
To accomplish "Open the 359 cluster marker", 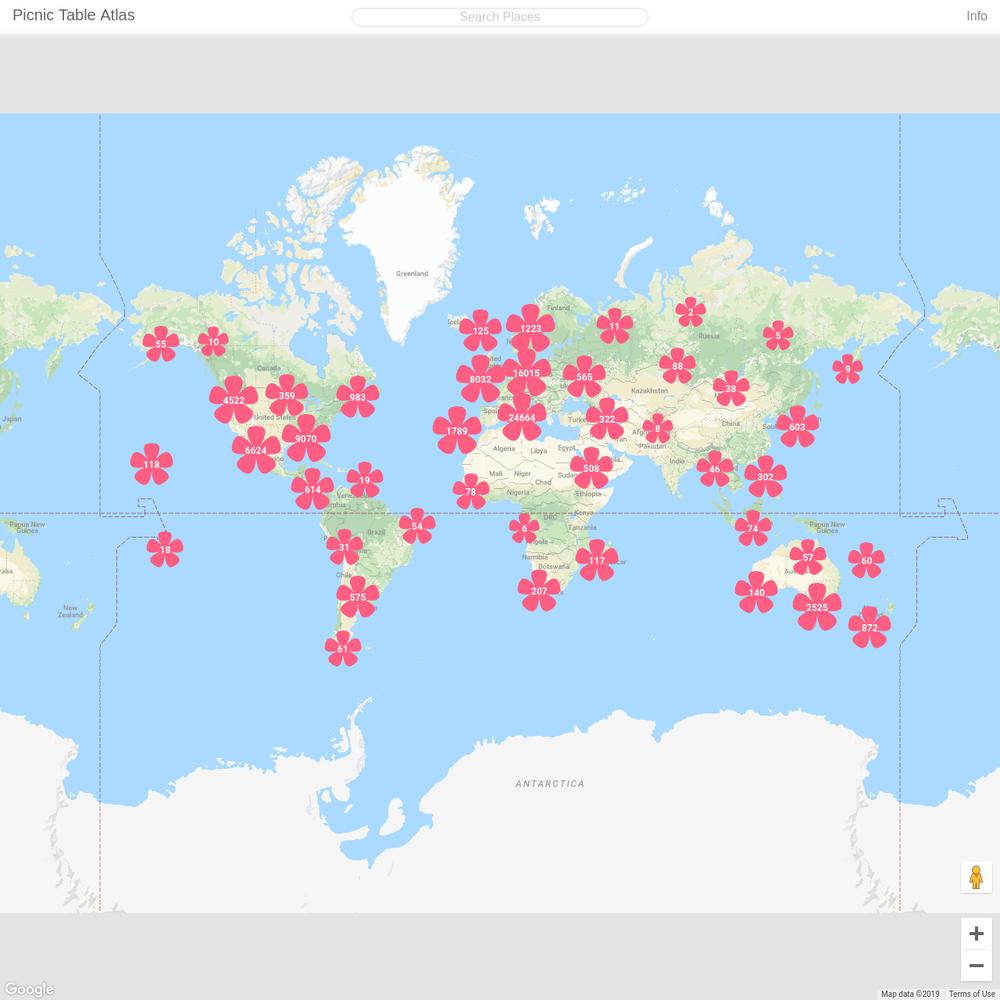I will 287,395.
